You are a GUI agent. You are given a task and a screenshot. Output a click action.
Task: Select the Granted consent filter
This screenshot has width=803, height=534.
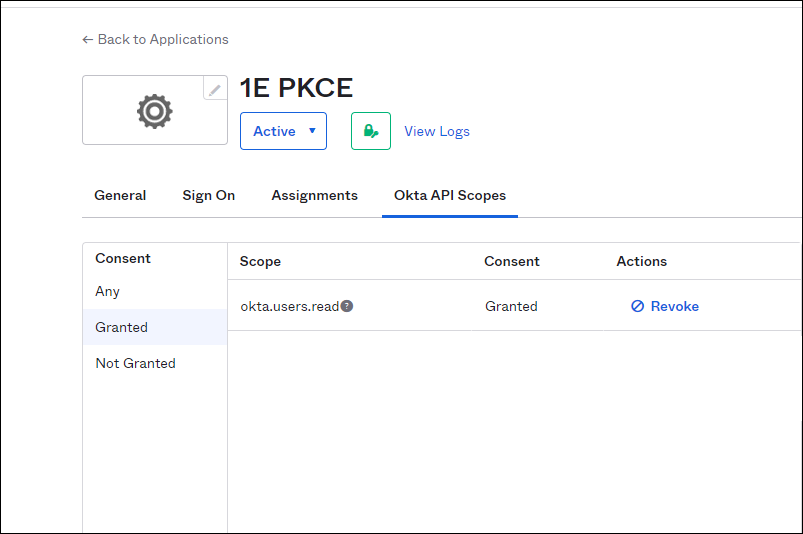point(121,327)
